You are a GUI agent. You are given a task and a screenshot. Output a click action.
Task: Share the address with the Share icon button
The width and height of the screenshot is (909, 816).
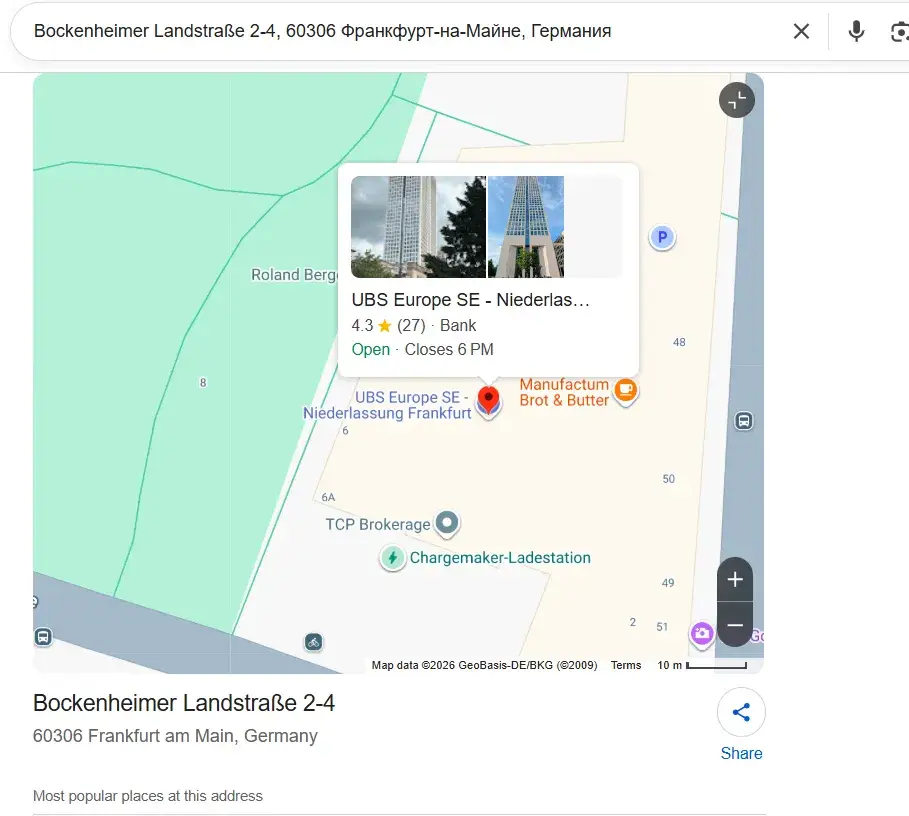[x=741, y=712]
